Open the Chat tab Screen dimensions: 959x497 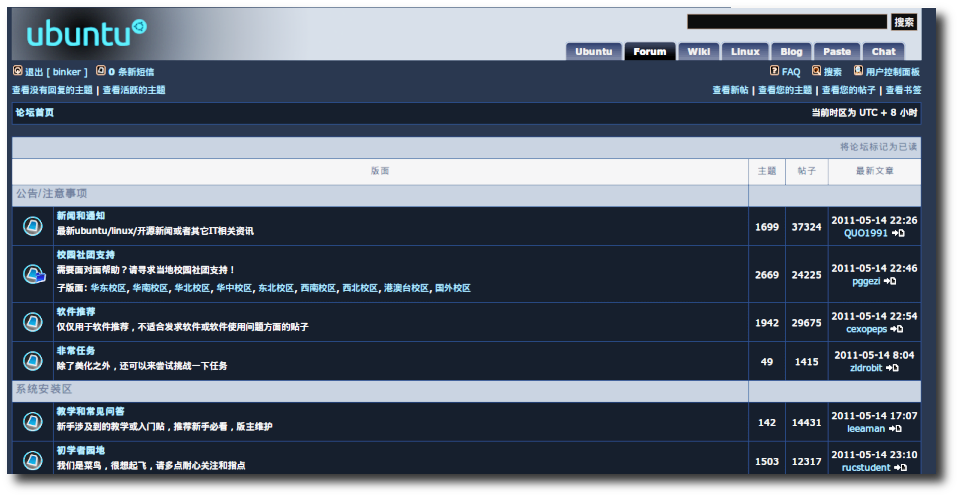(x=883, y=51)
